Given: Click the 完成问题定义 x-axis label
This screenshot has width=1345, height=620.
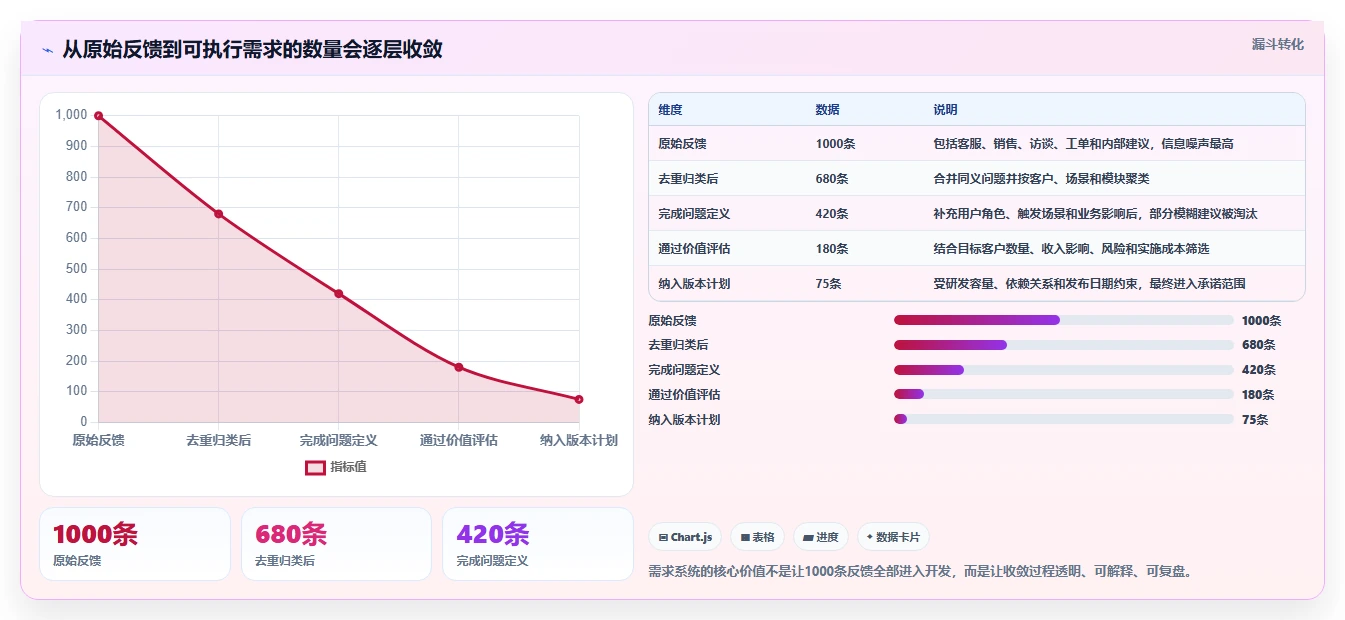Looking at the screenshot, I should tap(338, 440).
